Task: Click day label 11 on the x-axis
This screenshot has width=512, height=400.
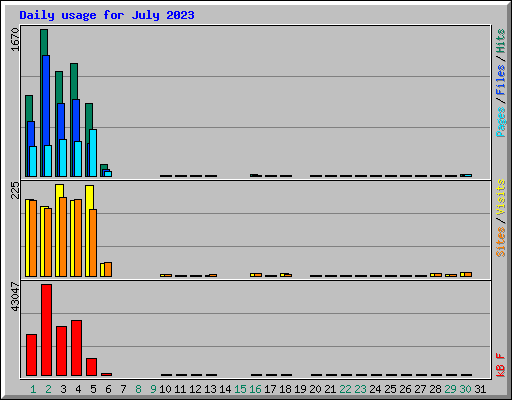Action: [180, 389]
